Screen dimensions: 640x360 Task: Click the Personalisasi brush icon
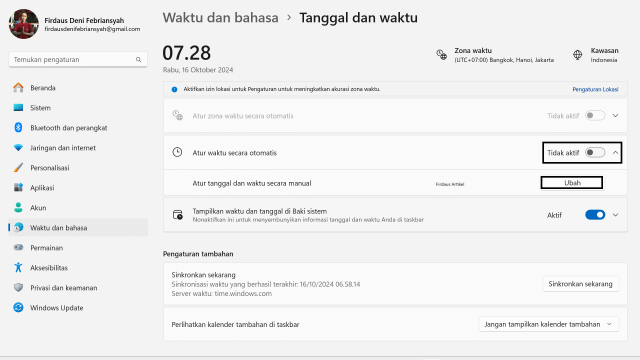click(18, 168)
